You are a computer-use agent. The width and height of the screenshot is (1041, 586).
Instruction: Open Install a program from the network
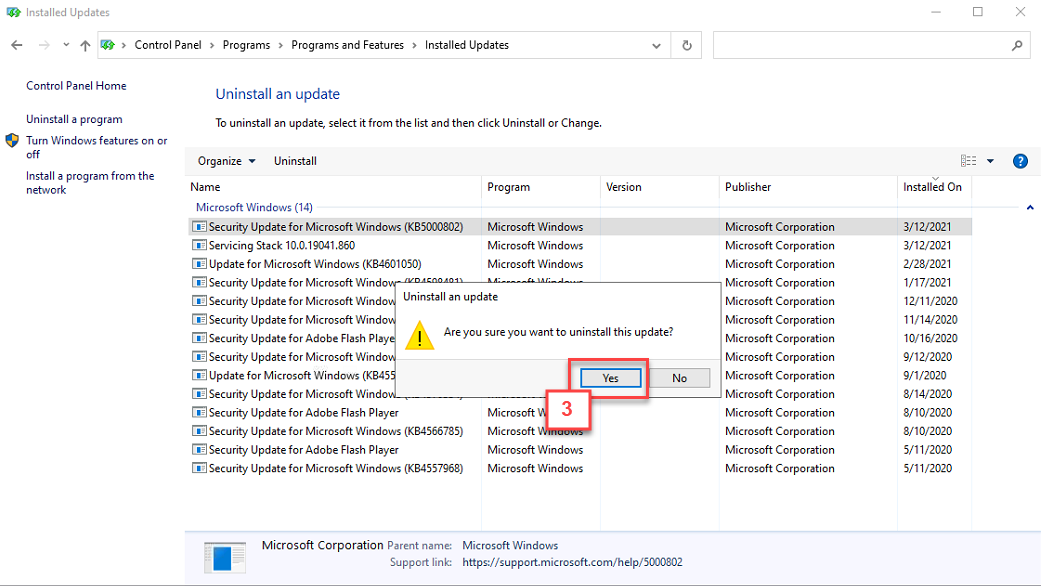pyautogui.click(x=90, y=183)
